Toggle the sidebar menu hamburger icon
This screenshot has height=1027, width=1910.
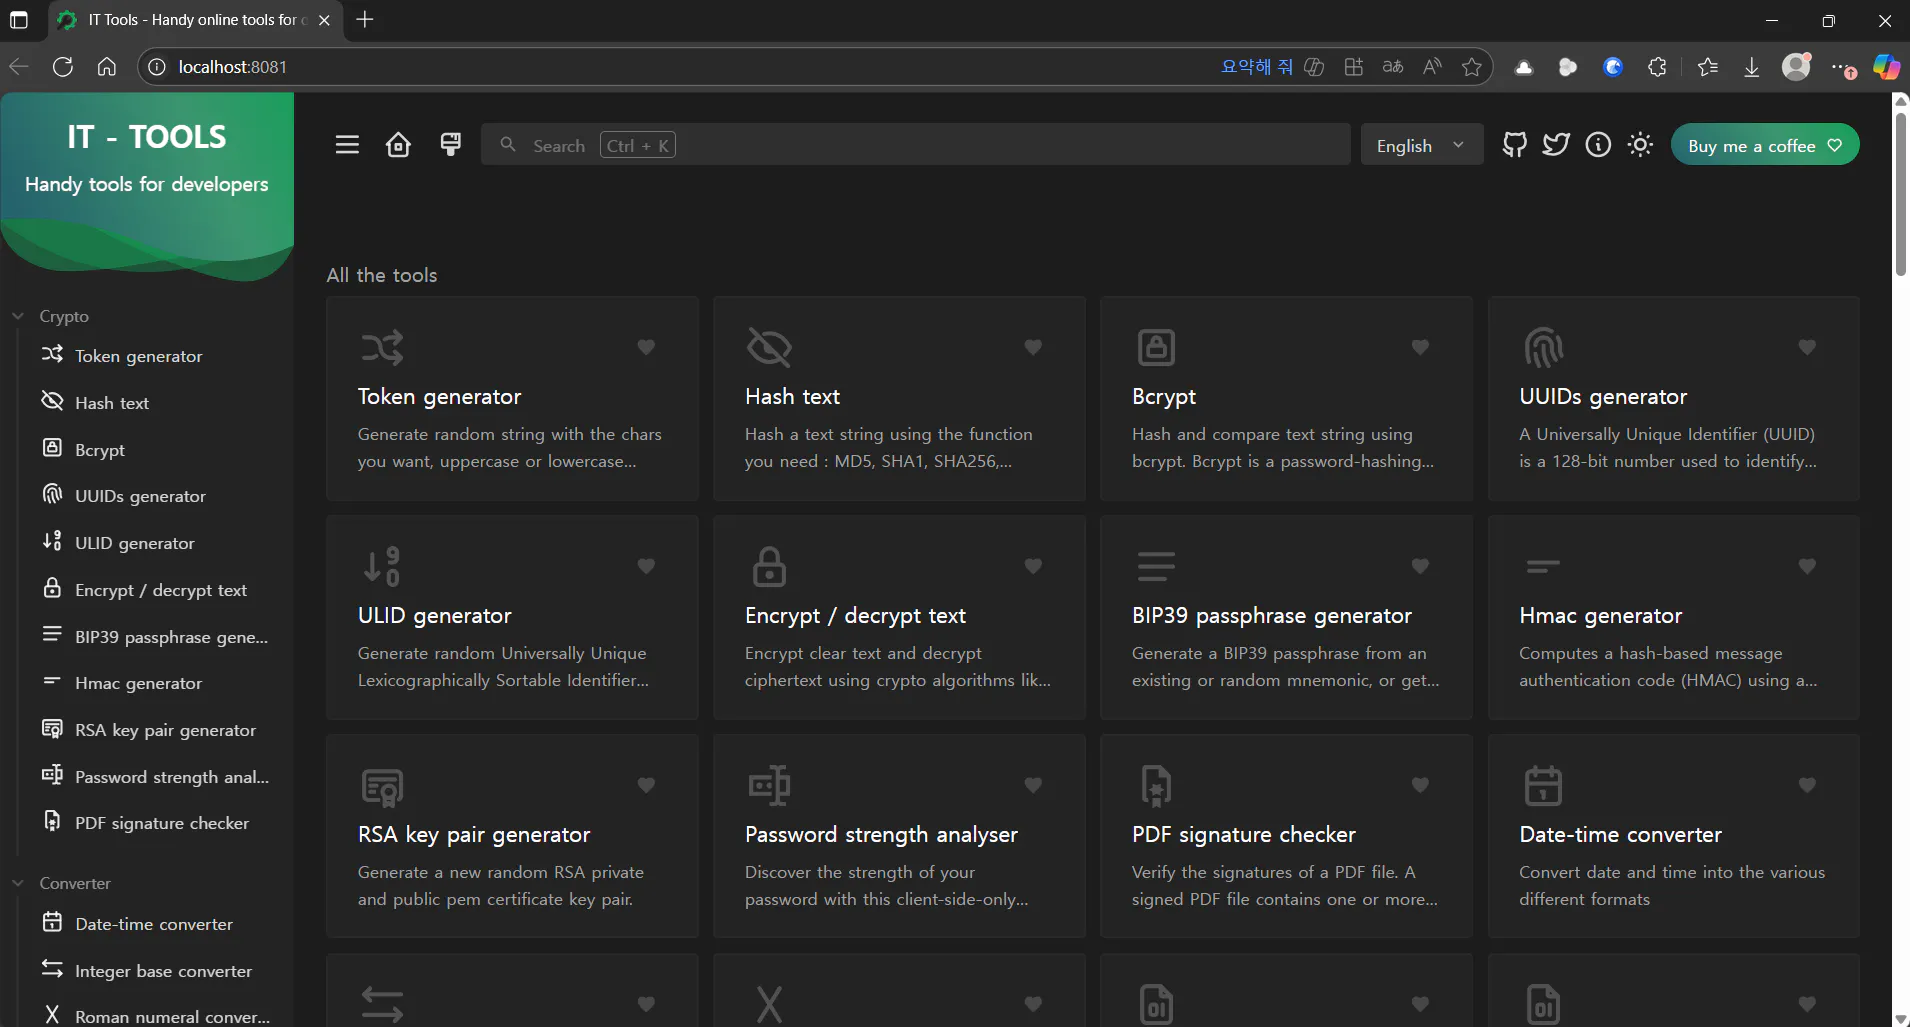pyautogui.click(x=347, y=146)
